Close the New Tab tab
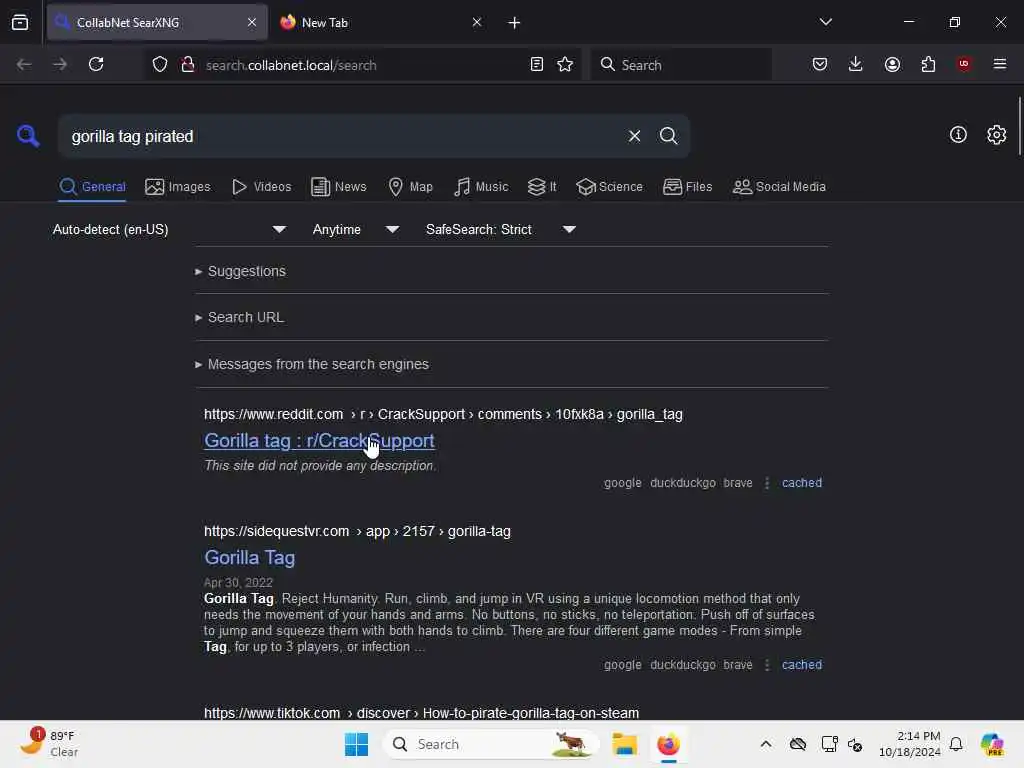The image size is (1024, 768). pyautogui.click(x=477, y=22)
